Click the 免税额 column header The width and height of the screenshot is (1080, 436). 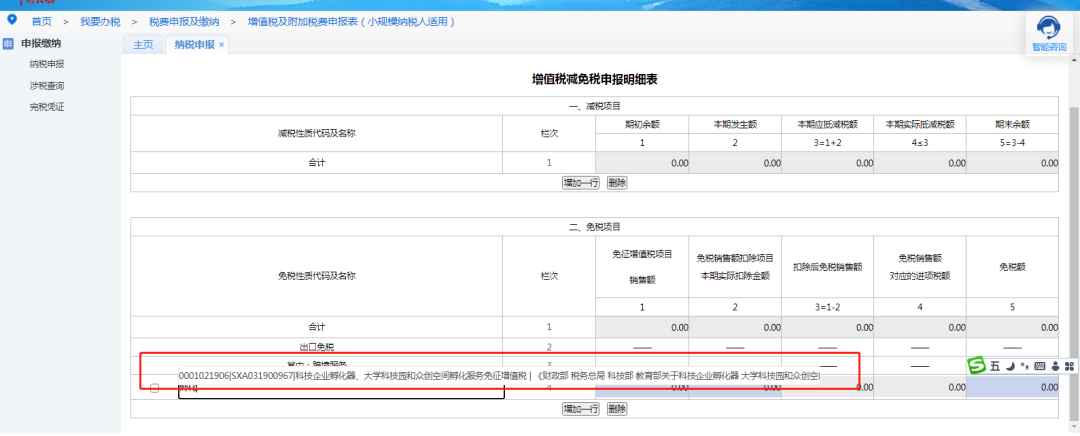tap(1012, 267)
